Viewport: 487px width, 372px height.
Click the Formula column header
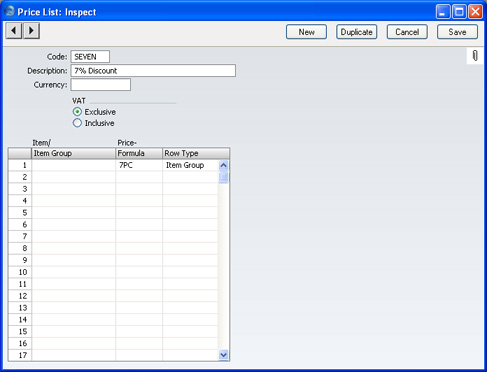click(x=139, y=153)
